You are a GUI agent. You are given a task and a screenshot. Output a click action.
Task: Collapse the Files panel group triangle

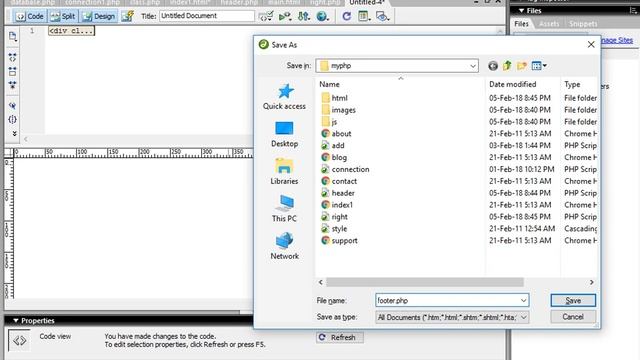point(521,11)
